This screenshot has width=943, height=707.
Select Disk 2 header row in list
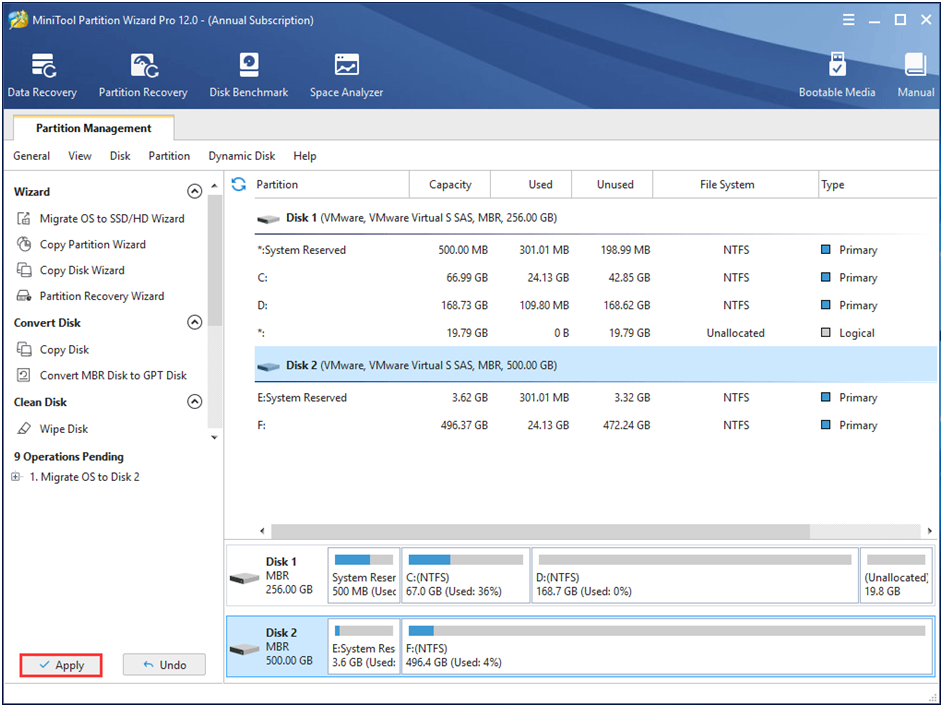tap(595, 365)
